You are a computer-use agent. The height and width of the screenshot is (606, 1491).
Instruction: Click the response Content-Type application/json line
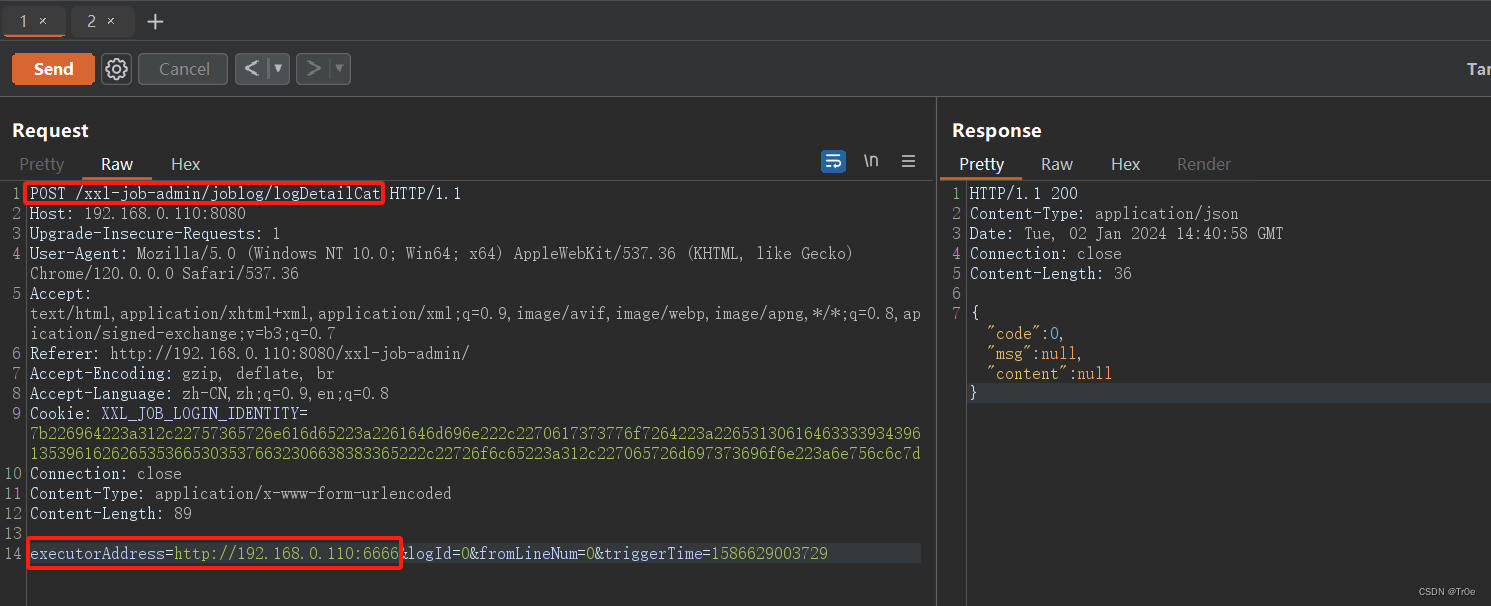click(1104, 213)
